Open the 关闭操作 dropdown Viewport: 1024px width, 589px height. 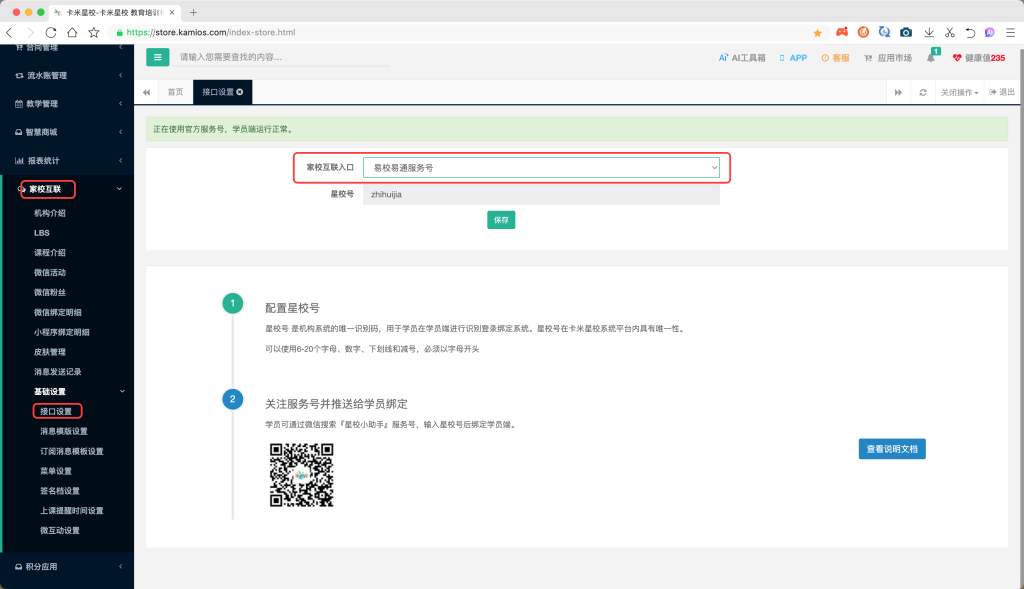pyautogui.click(x=959, y=92)
